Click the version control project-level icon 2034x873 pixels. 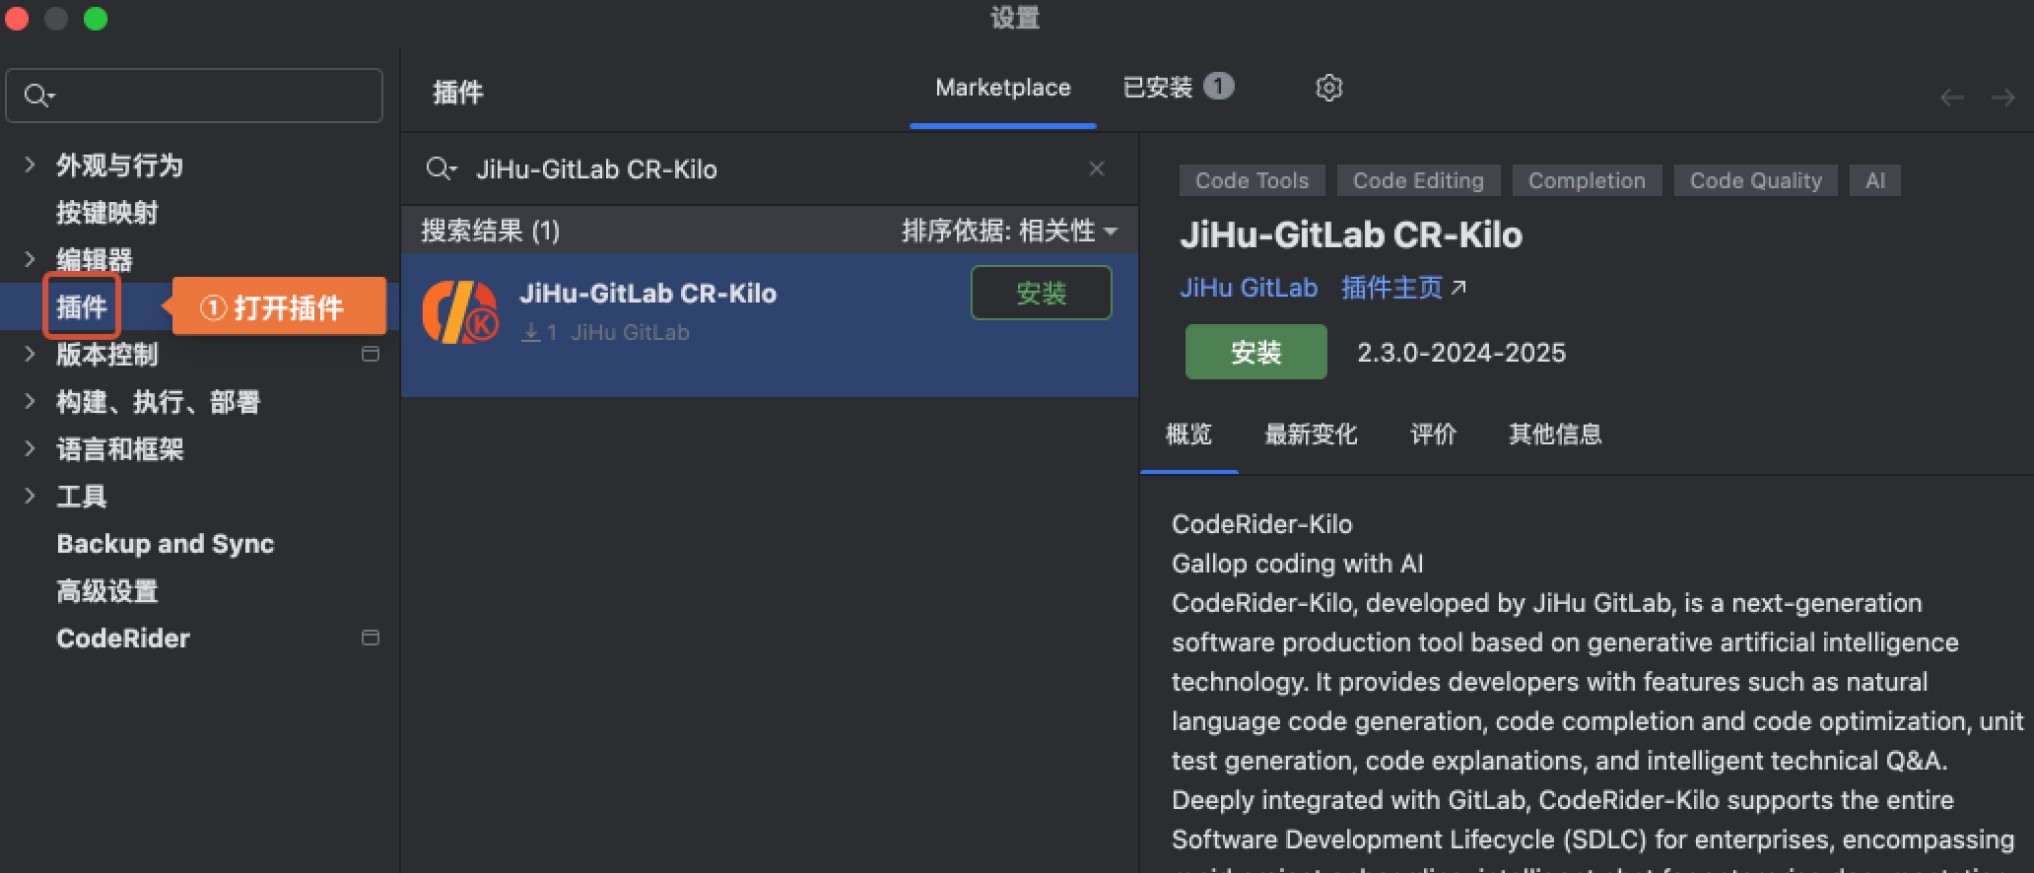[370, 354]
